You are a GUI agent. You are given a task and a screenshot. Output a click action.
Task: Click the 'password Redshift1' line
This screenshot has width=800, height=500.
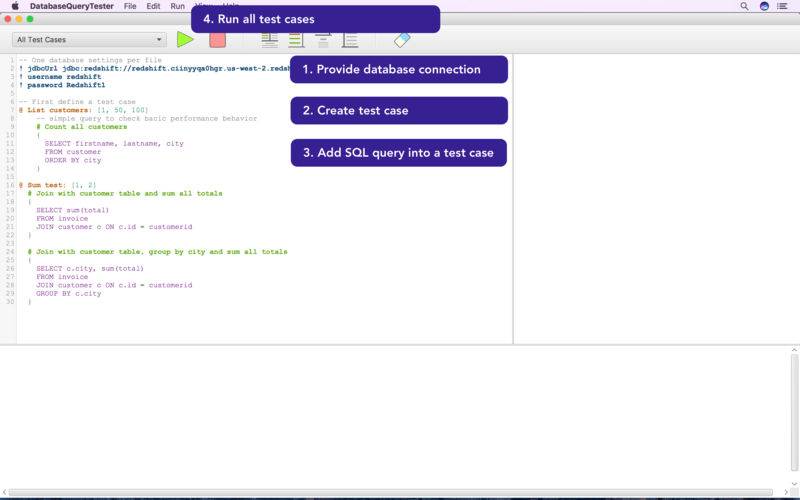(x=62, y=85)
